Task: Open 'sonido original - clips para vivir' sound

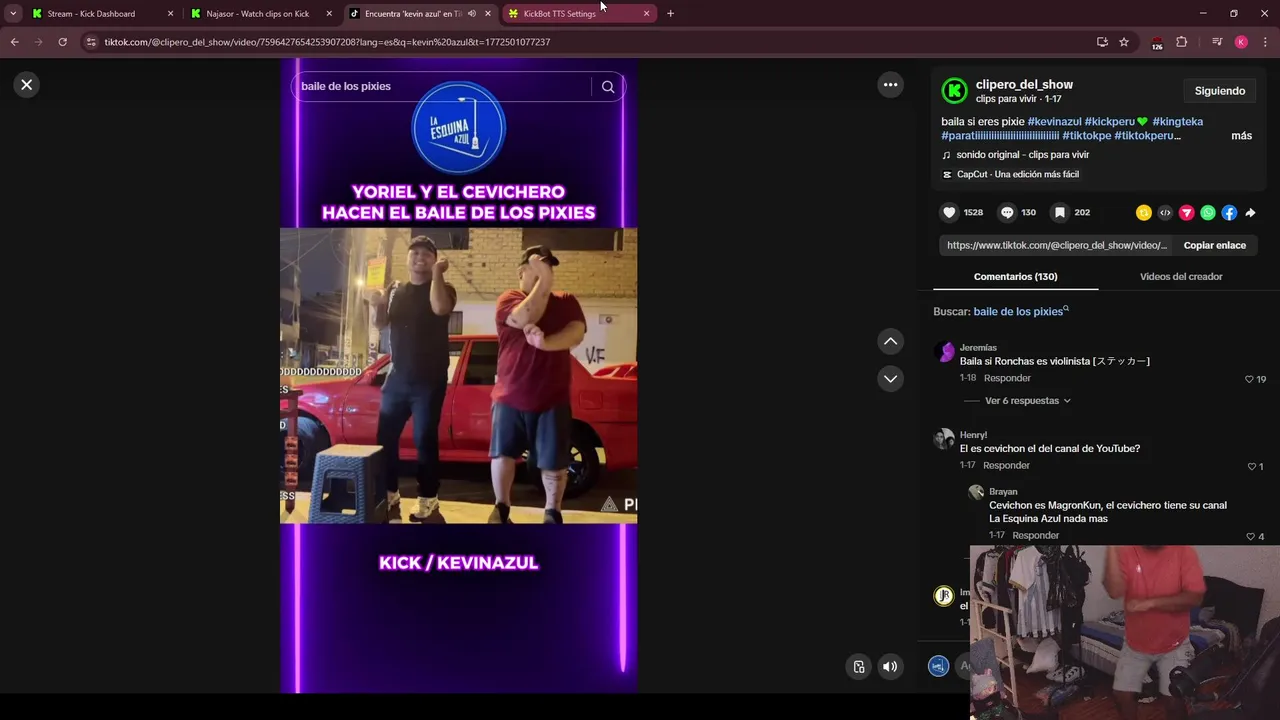Action: coord(1022,155)
